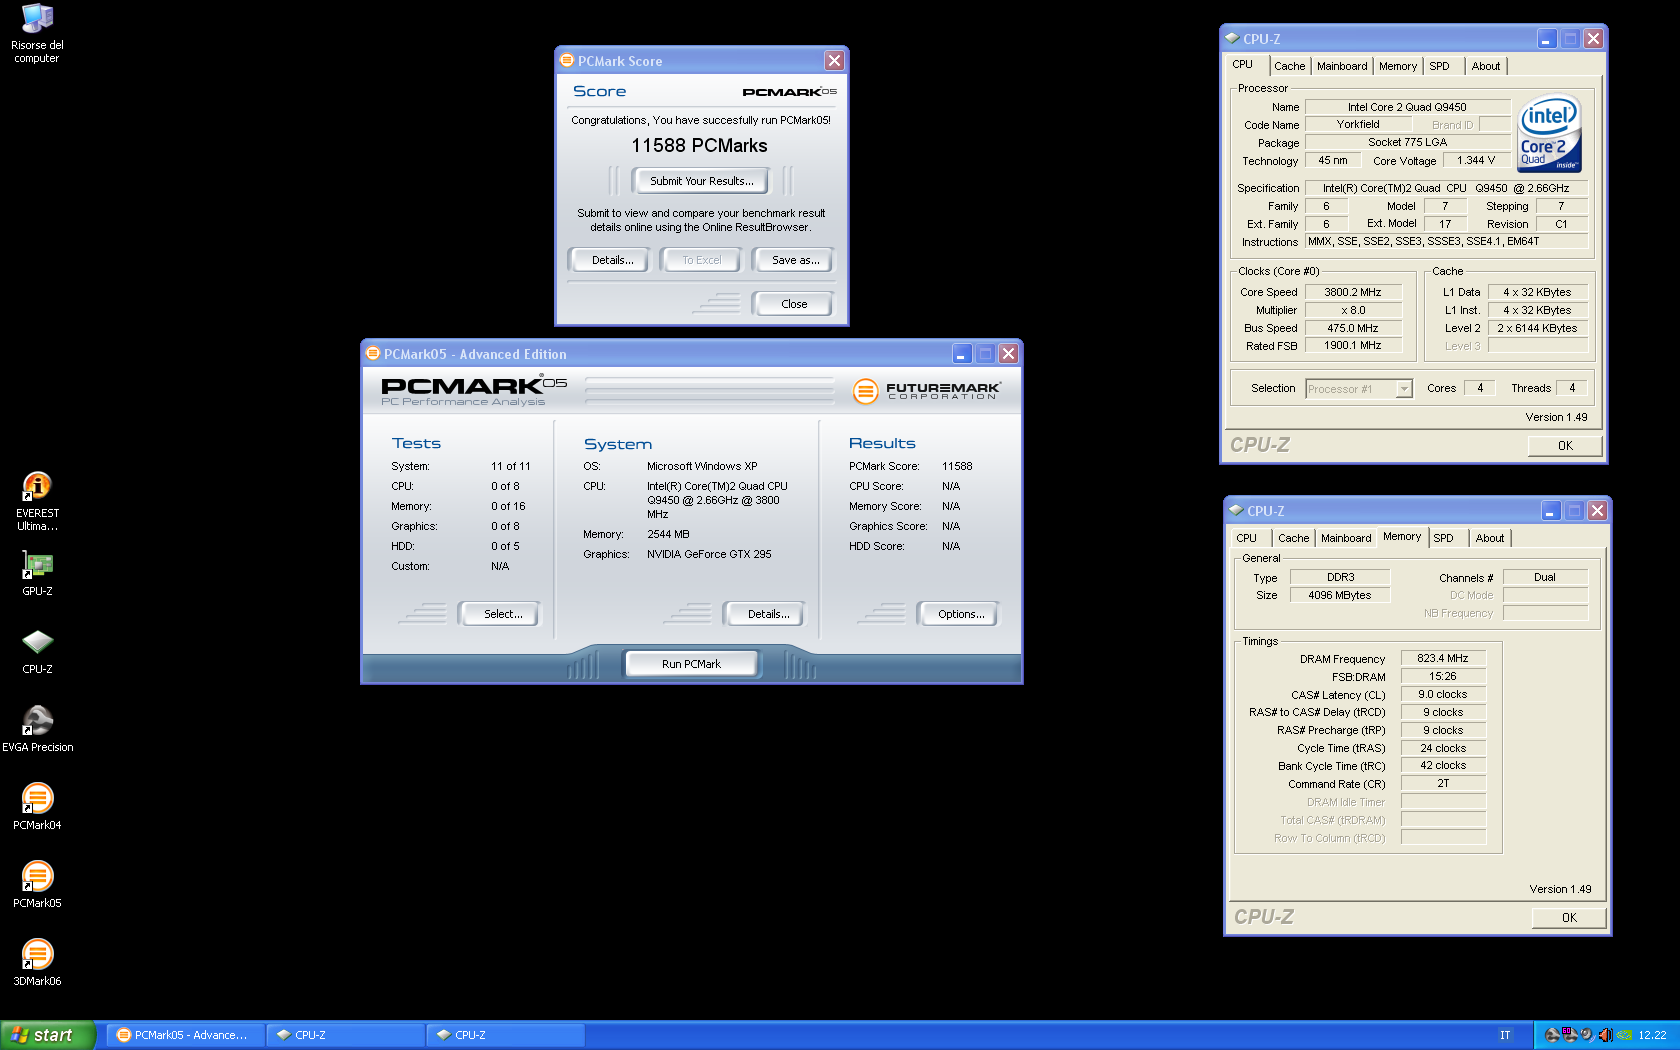Close the PCMark Score dialog via X
The width and height of the screenshot is (1680, 1050).
click(834, 61)
